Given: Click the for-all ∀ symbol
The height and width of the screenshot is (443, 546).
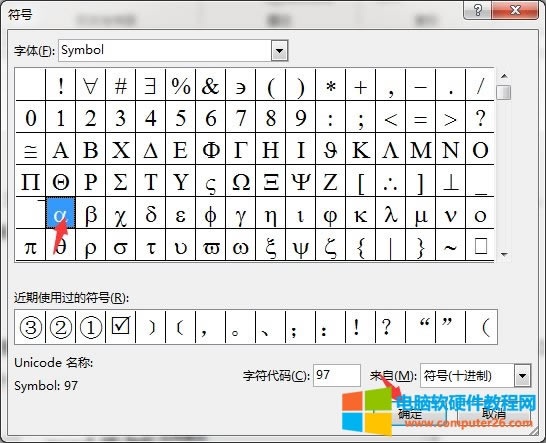Looking at the screenshot, I should coord(91,85).
